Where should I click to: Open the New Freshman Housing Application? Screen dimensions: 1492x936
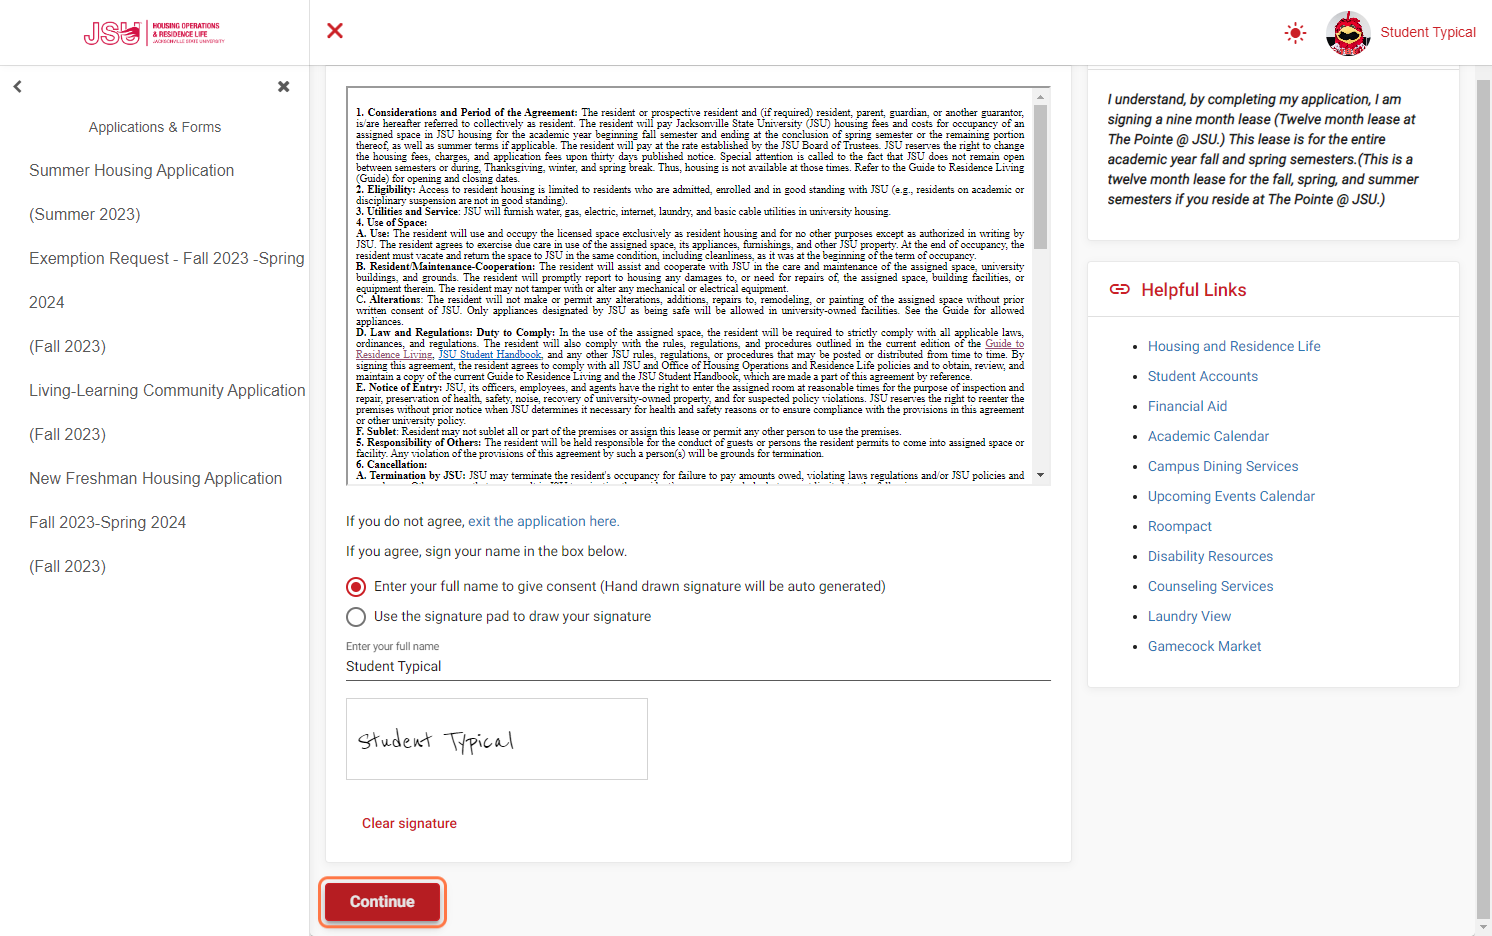pyautogui.click(x=155, y=522)
